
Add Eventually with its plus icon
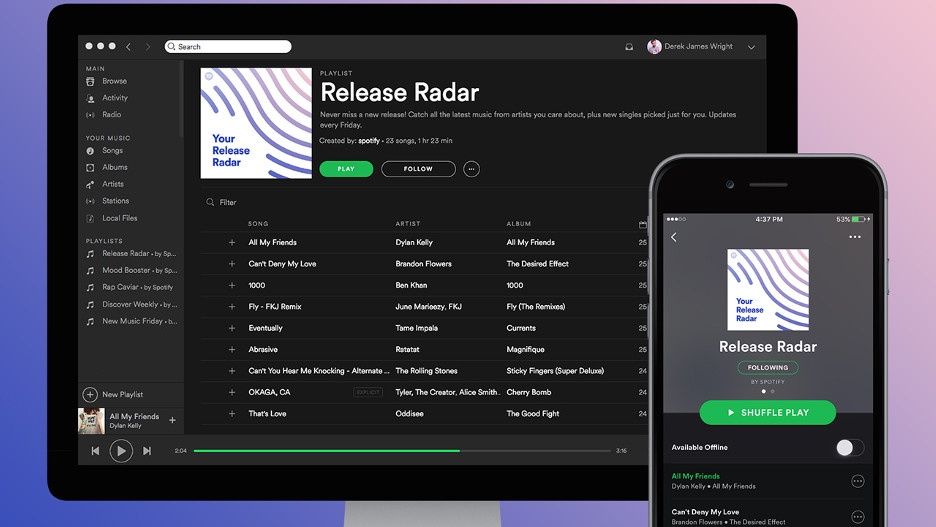click(x=232, y=328)
